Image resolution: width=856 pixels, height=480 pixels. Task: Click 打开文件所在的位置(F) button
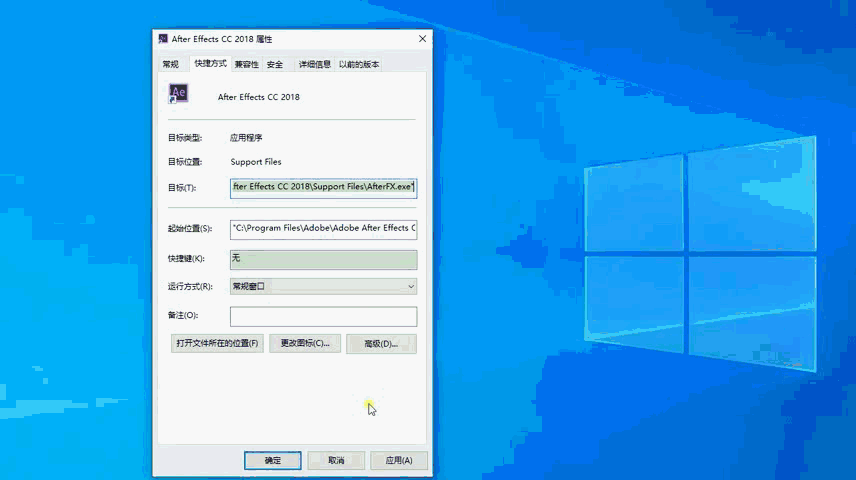tap(217, 343)
